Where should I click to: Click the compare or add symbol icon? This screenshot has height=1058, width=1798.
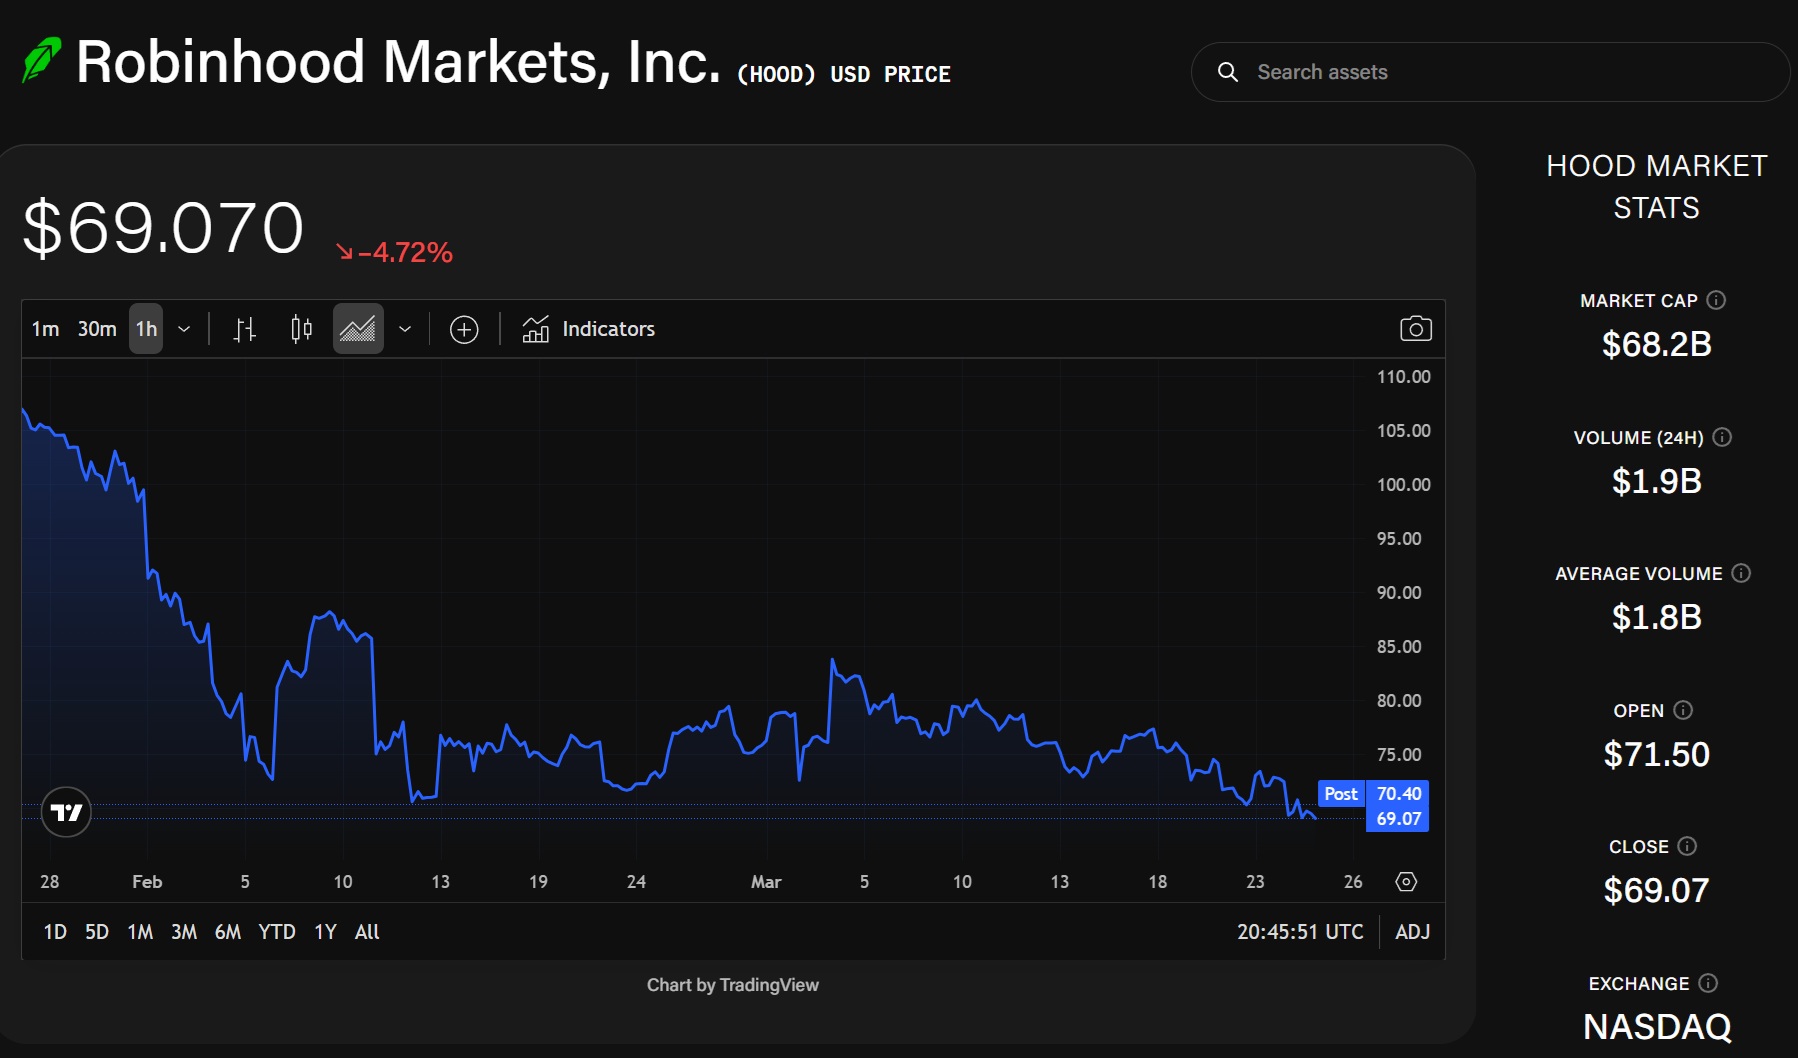(x=464, y=329)
